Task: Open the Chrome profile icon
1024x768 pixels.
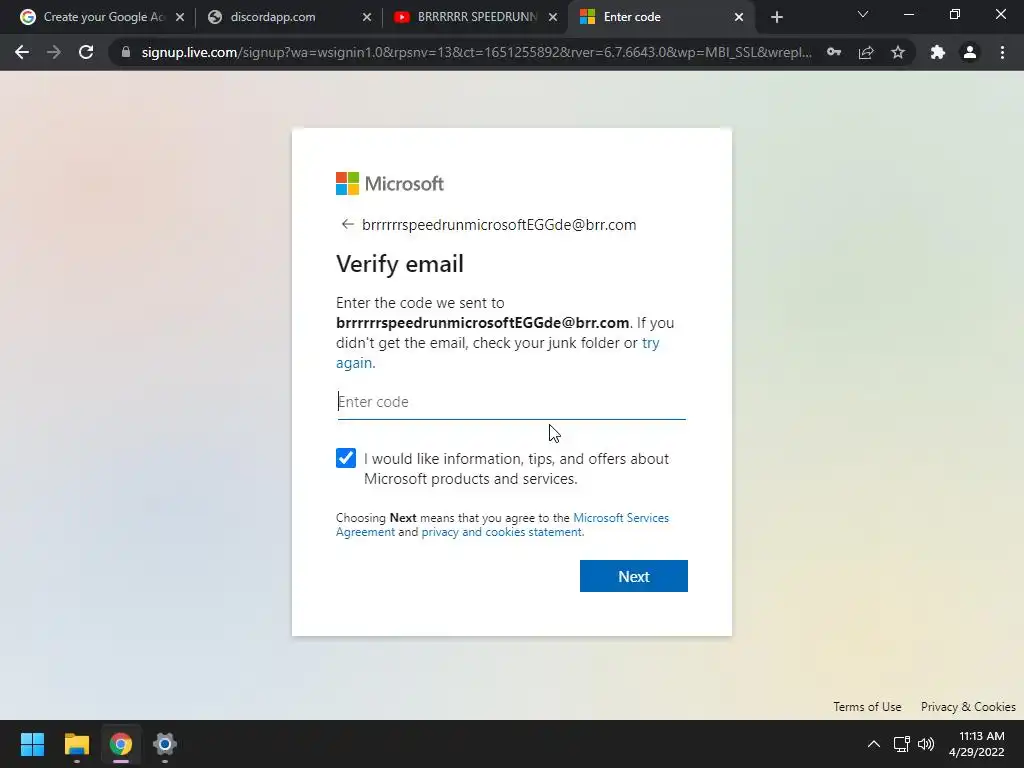Action: point(970,52)
